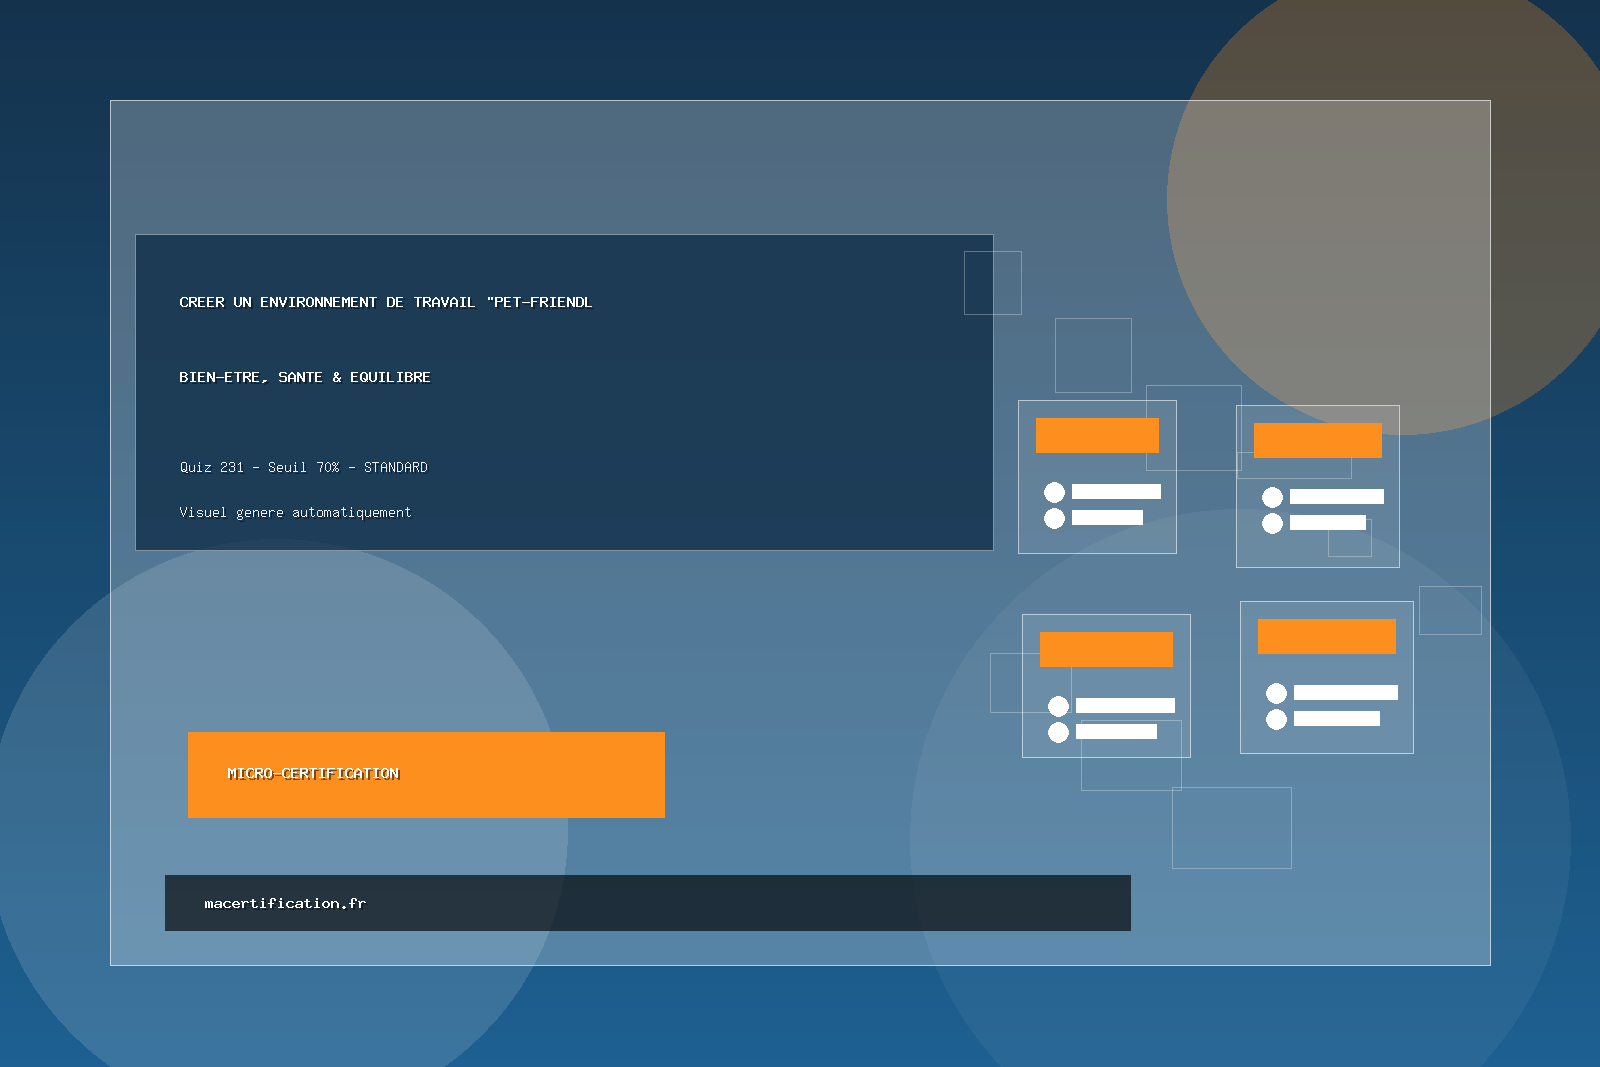Click the orange MICRO-CERTIFICATION button
The image size is (1600, 1067).
pos(426,774)
